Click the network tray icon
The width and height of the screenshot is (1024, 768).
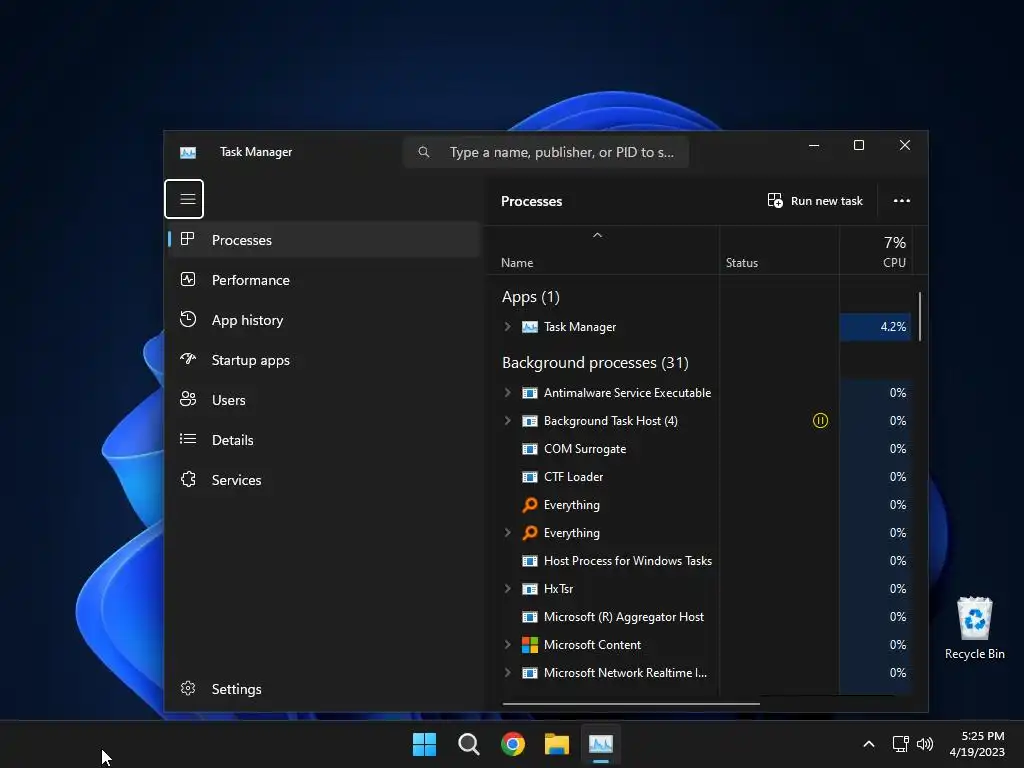[901, 744]
